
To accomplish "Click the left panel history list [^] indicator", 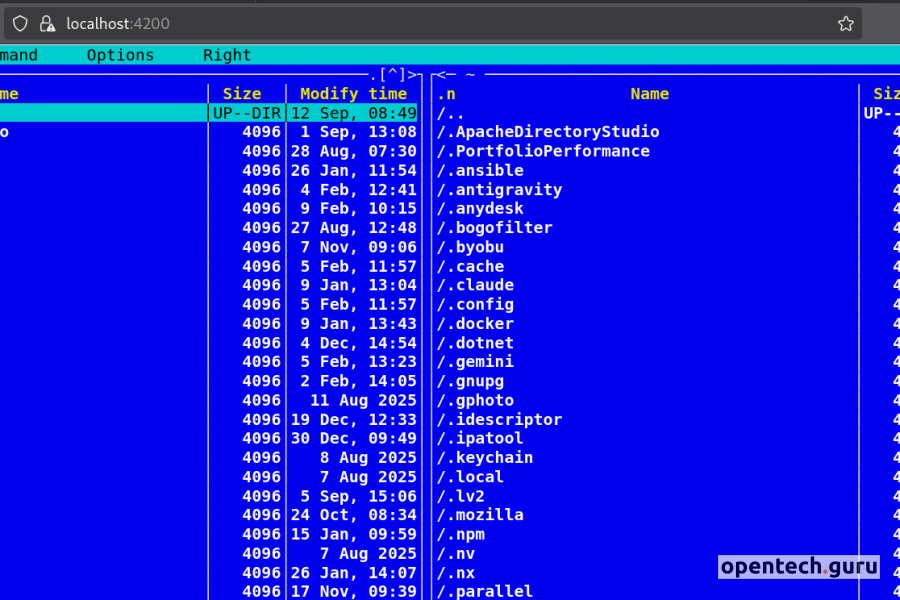I will [393, 75].
